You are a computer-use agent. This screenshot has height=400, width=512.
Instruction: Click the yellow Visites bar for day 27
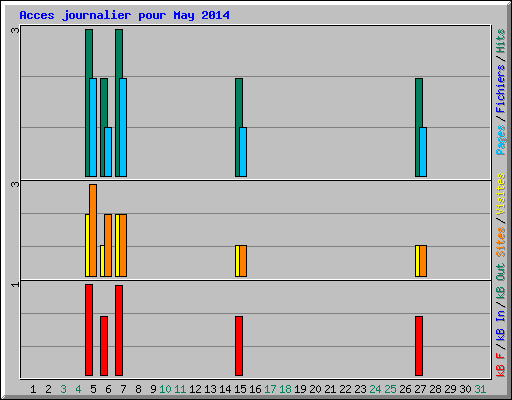click(417, 261)
